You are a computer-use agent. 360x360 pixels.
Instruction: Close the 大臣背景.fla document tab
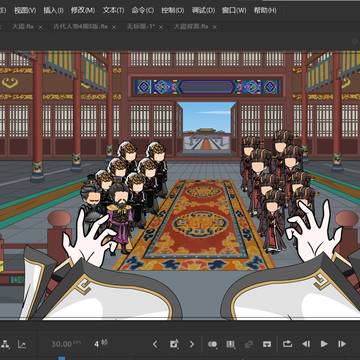point(214,28)
